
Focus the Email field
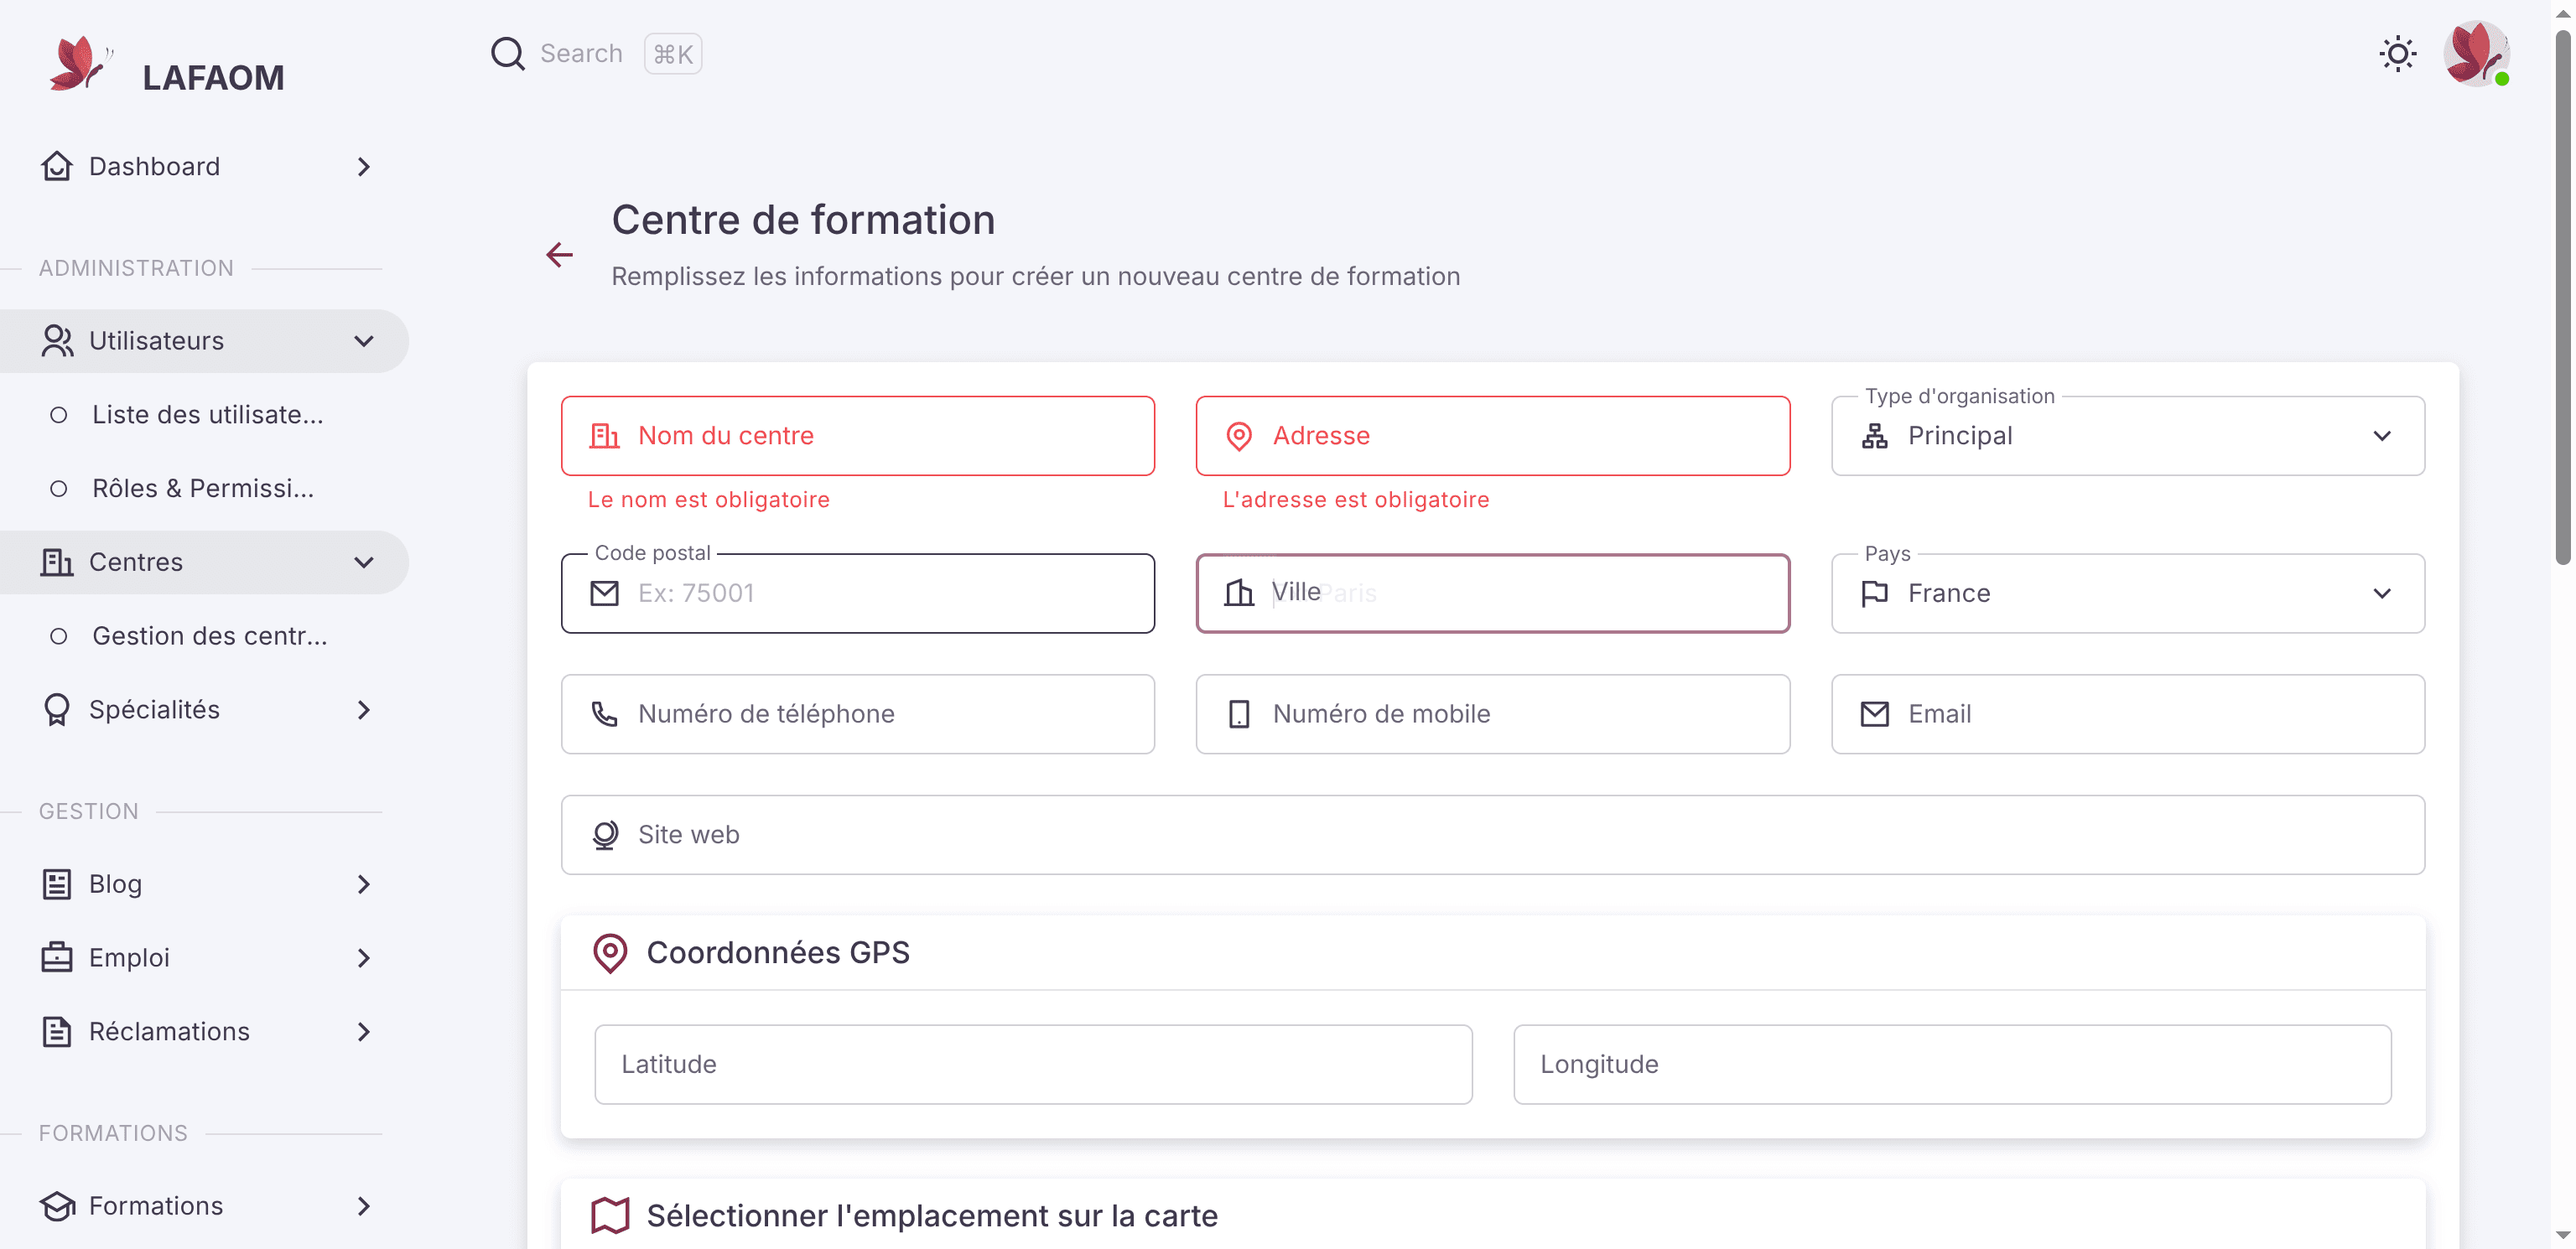[2128, 714]
